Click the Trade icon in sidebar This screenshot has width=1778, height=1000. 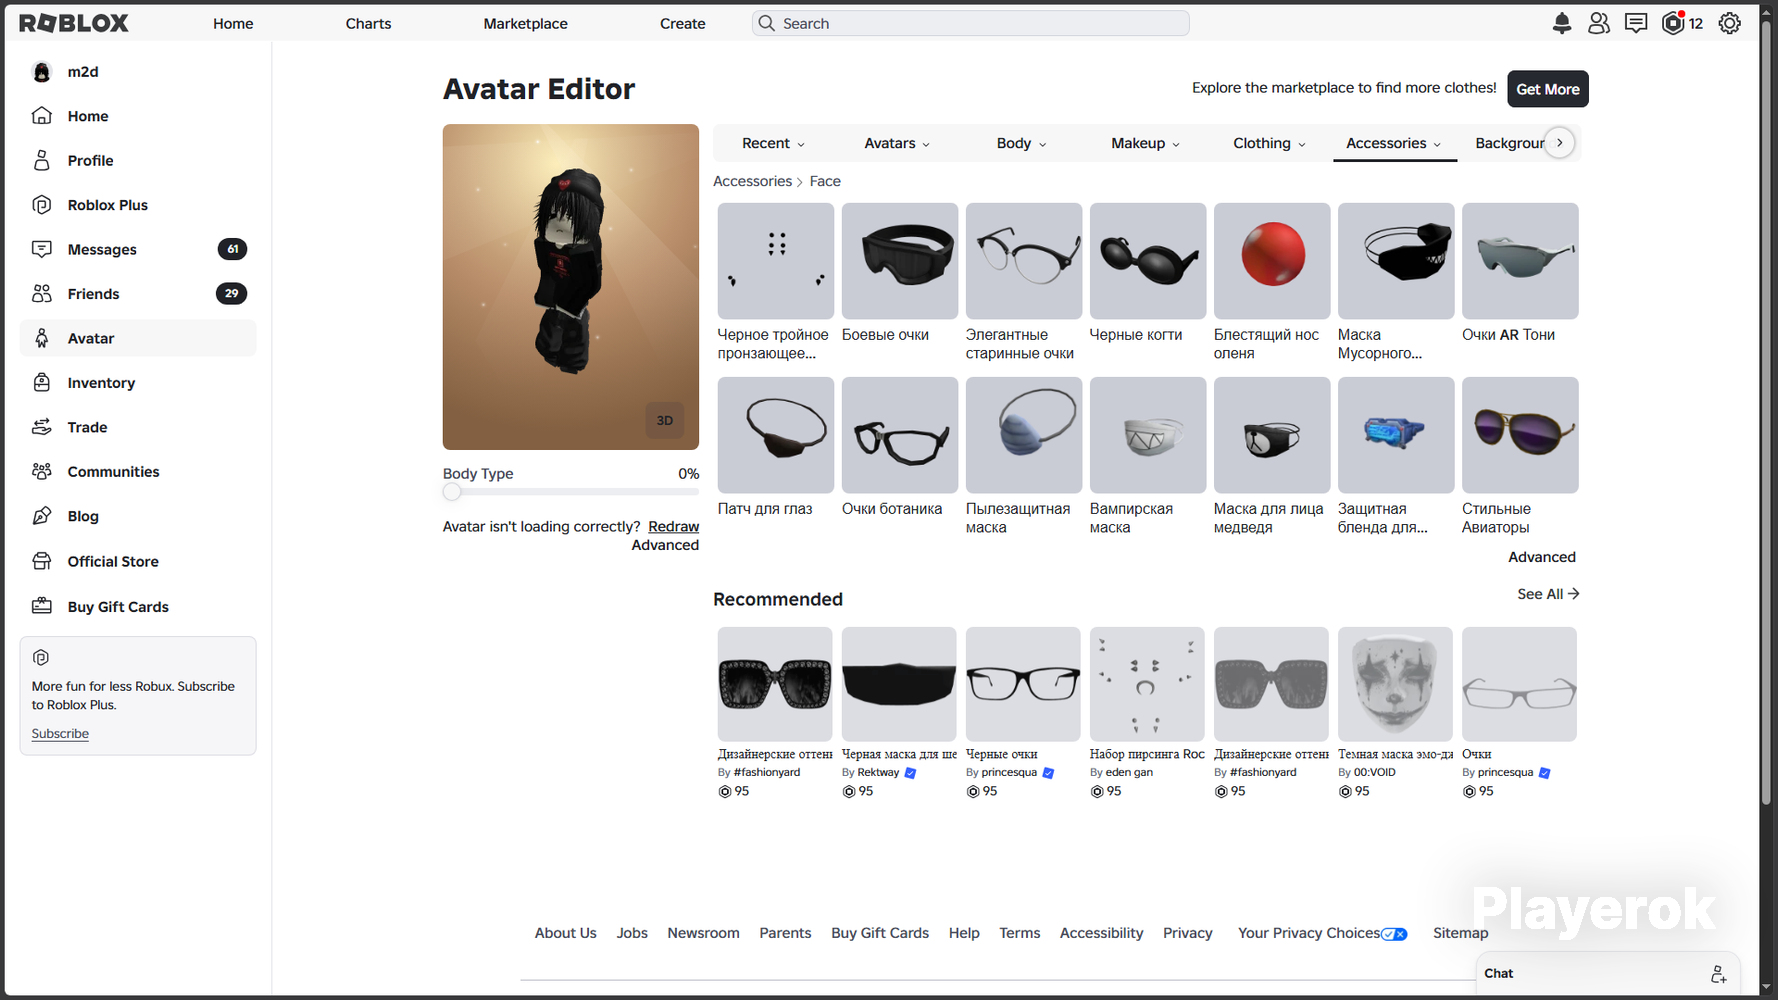tap(42, 427)
